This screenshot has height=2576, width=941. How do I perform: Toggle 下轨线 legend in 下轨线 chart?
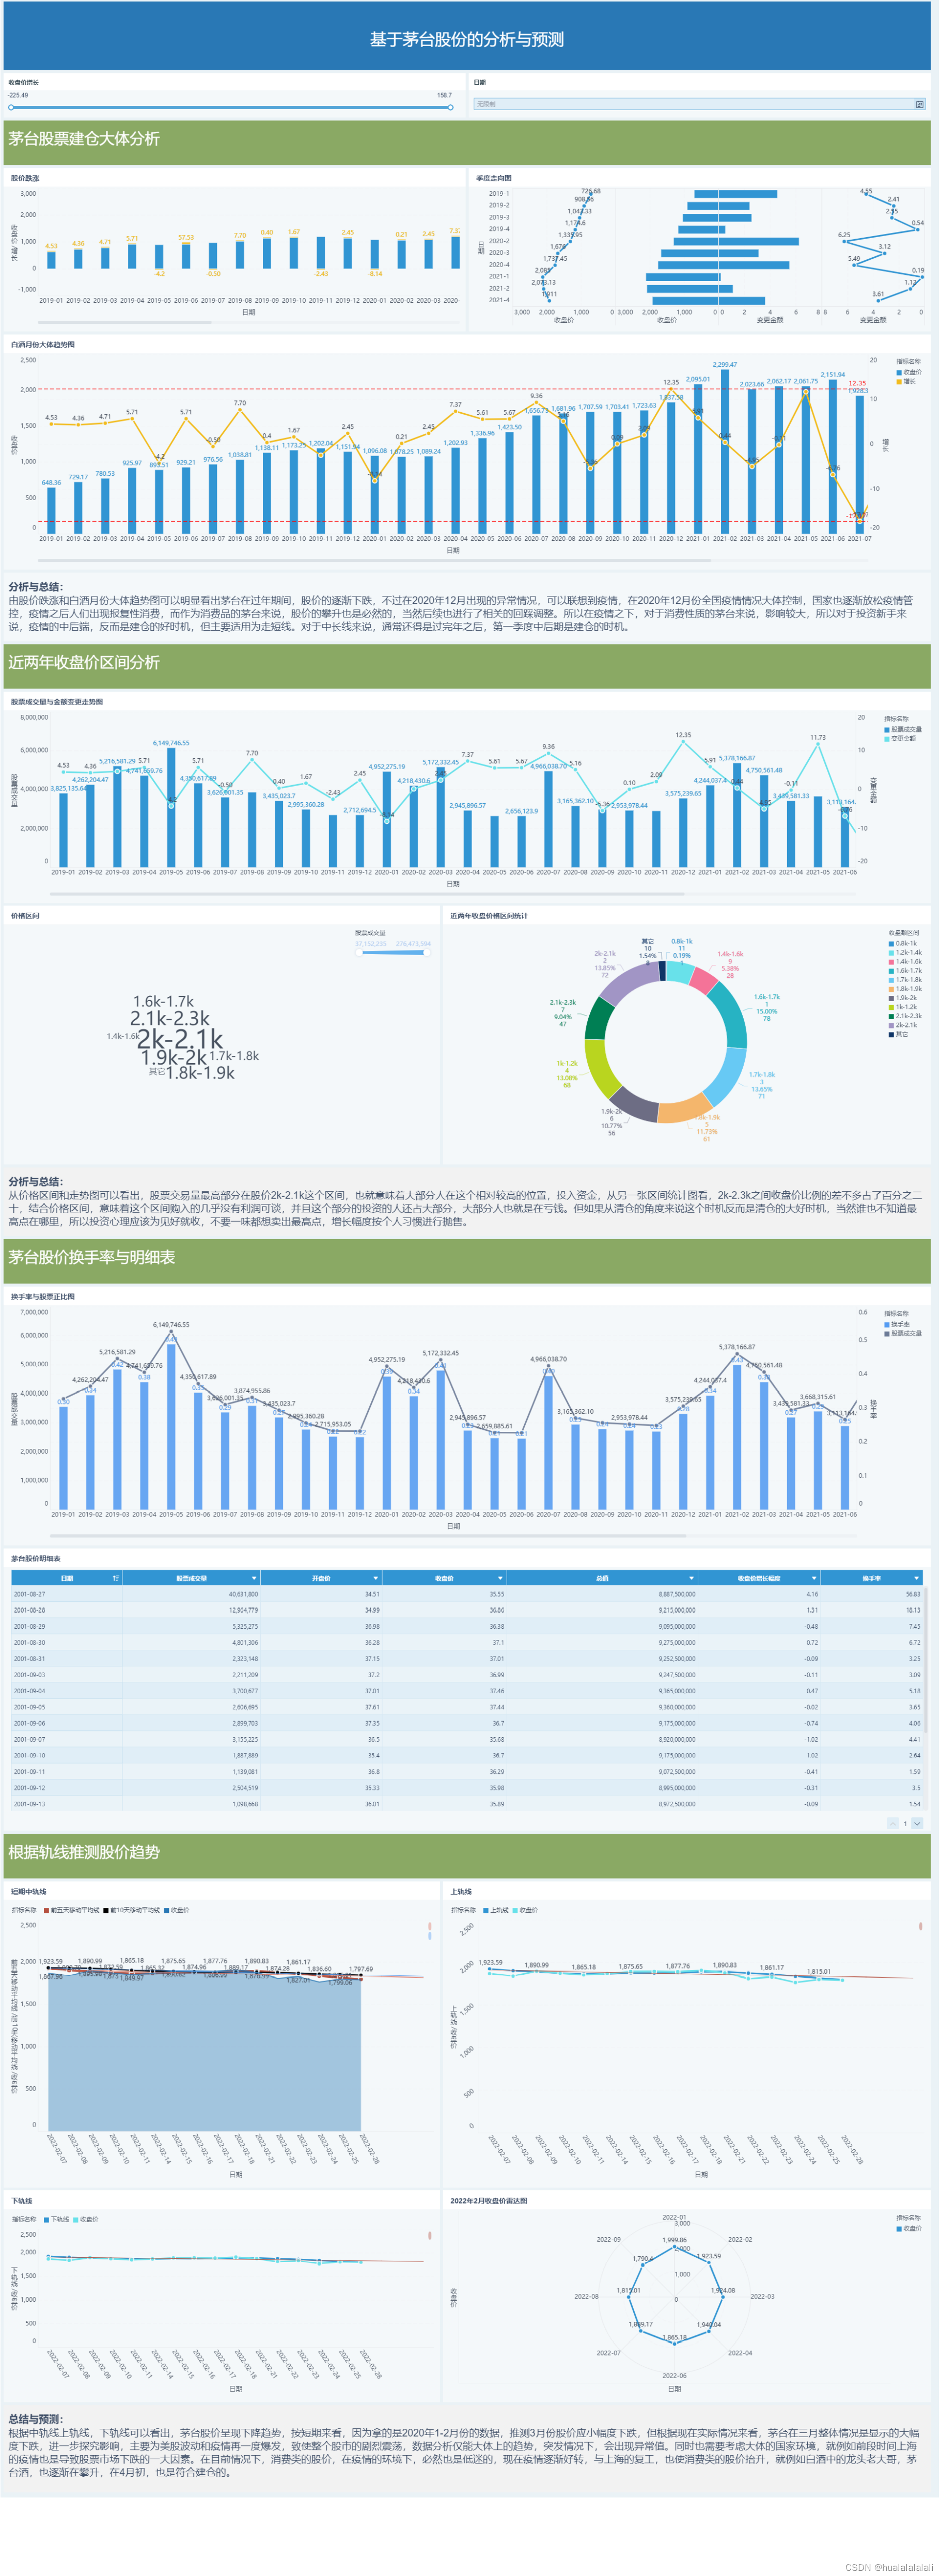(x=56, y=2219)
